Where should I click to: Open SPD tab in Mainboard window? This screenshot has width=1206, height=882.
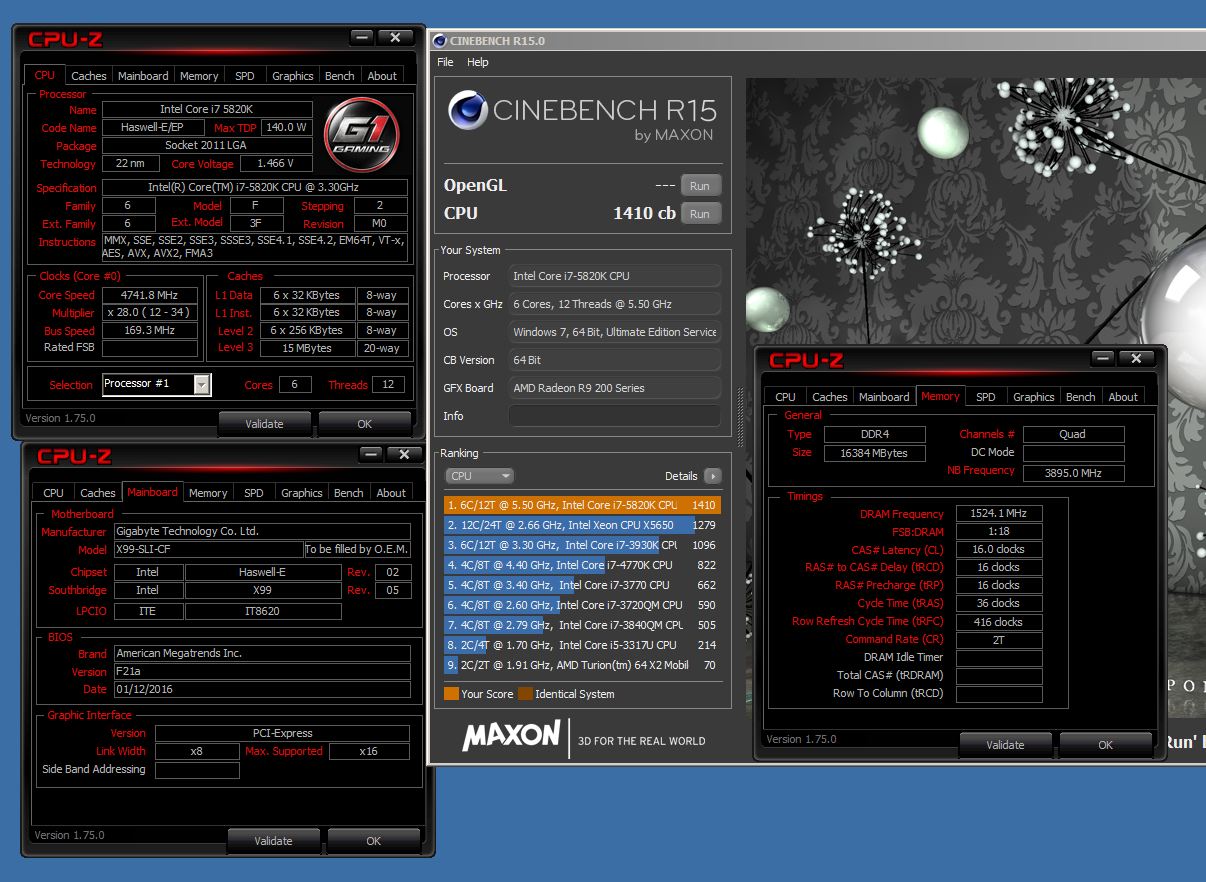254,493
